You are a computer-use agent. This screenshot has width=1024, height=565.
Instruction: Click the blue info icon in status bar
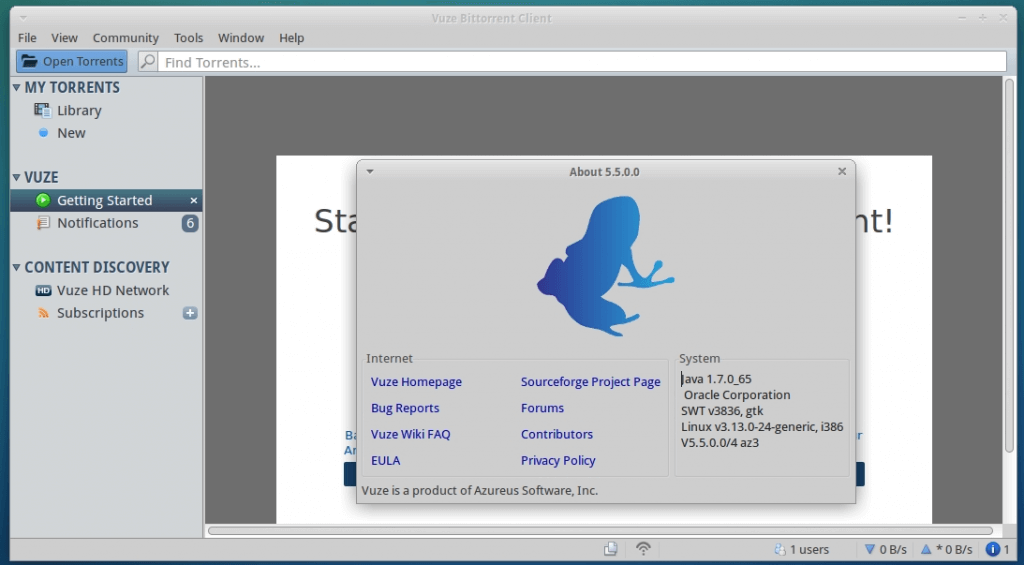coord(992,549)
